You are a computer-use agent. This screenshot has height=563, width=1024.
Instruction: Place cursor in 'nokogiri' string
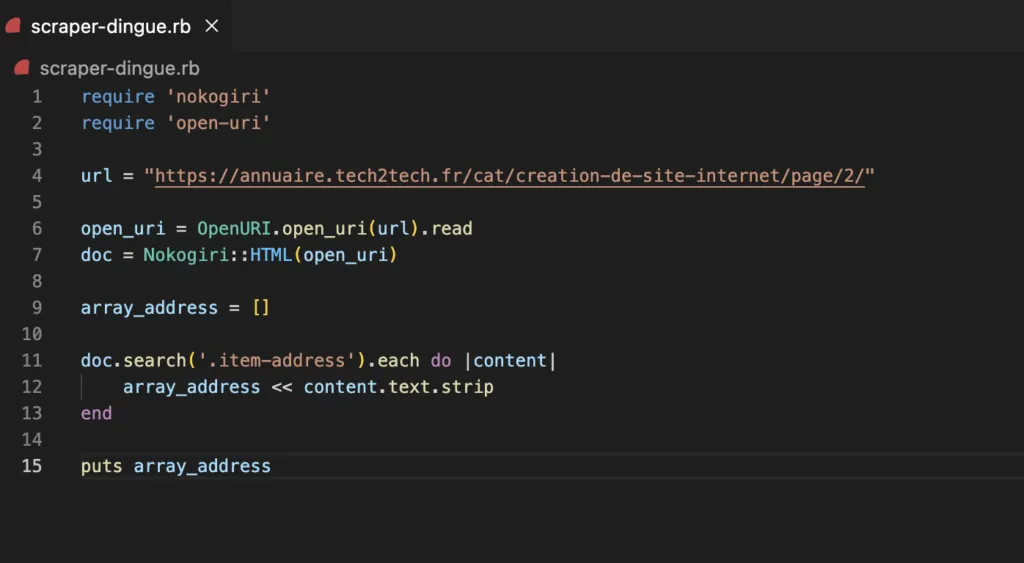(x=218, y=97)
